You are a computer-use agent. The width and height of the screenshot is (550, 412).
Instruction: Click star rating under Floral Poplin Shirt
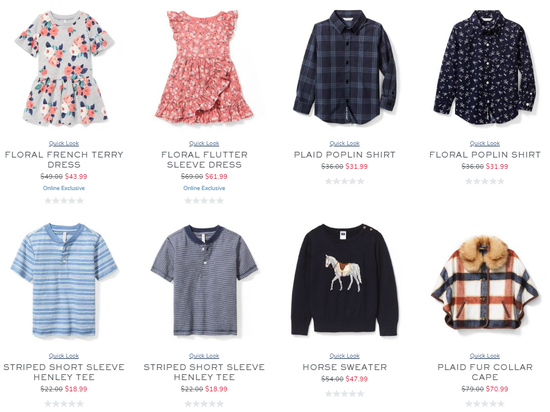tap(485, 181)
